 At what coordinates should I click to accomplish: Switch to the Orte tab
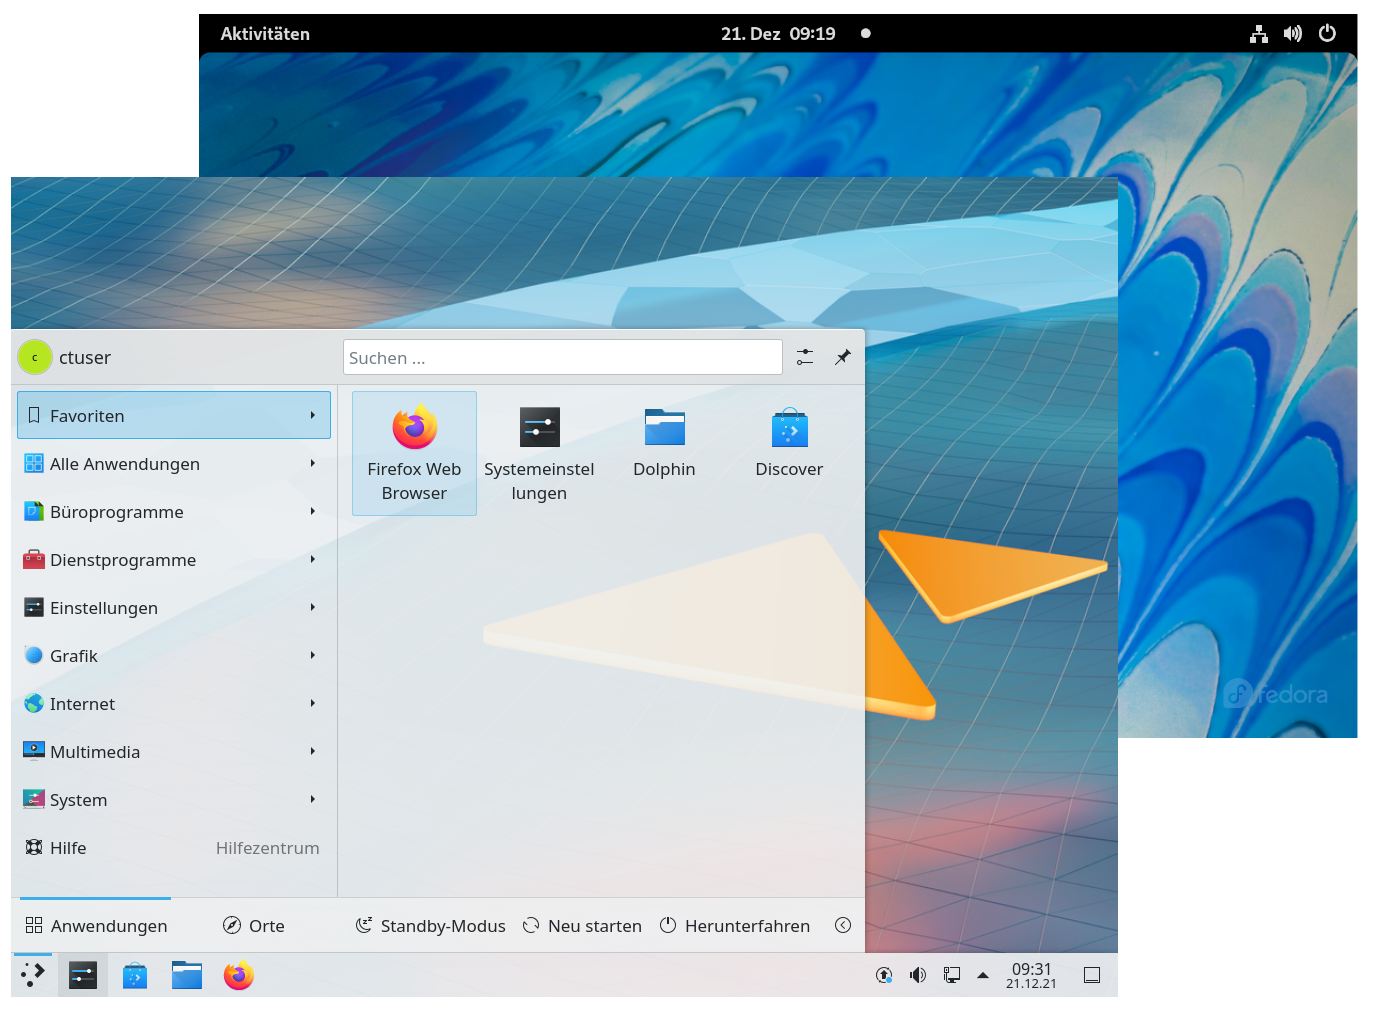254,926
